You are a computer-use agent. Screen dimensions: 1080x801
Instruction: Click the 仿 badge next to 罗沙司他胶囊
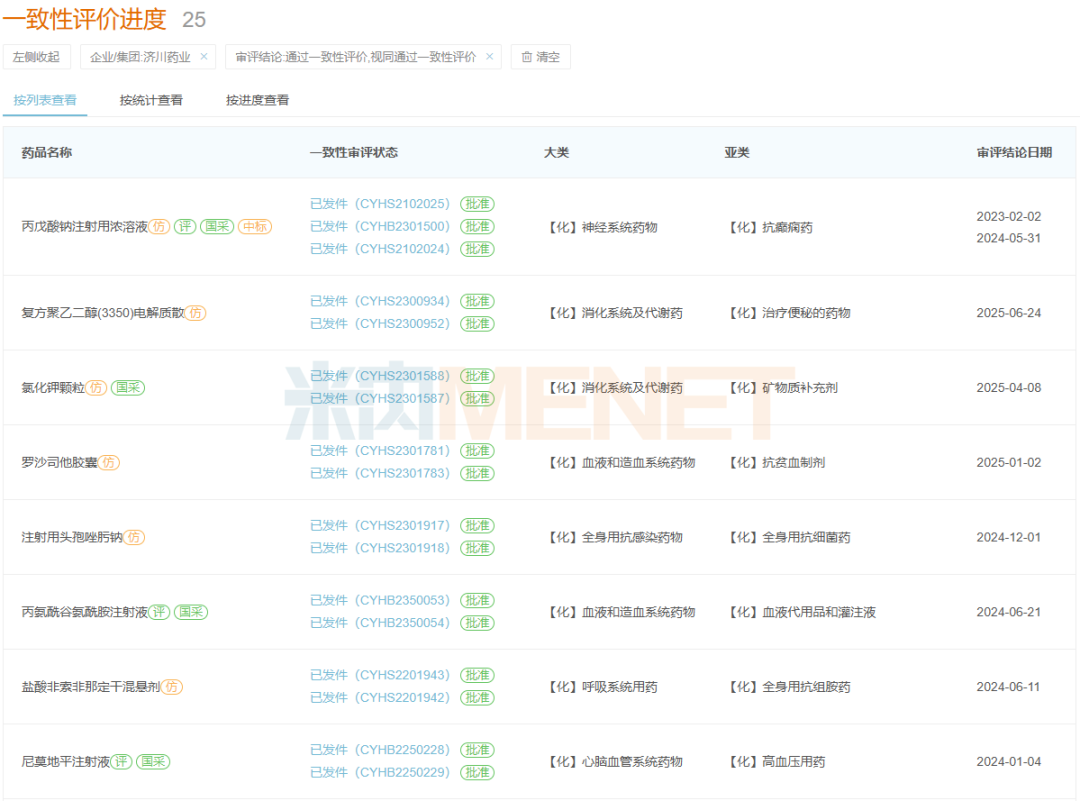point(109,463)
